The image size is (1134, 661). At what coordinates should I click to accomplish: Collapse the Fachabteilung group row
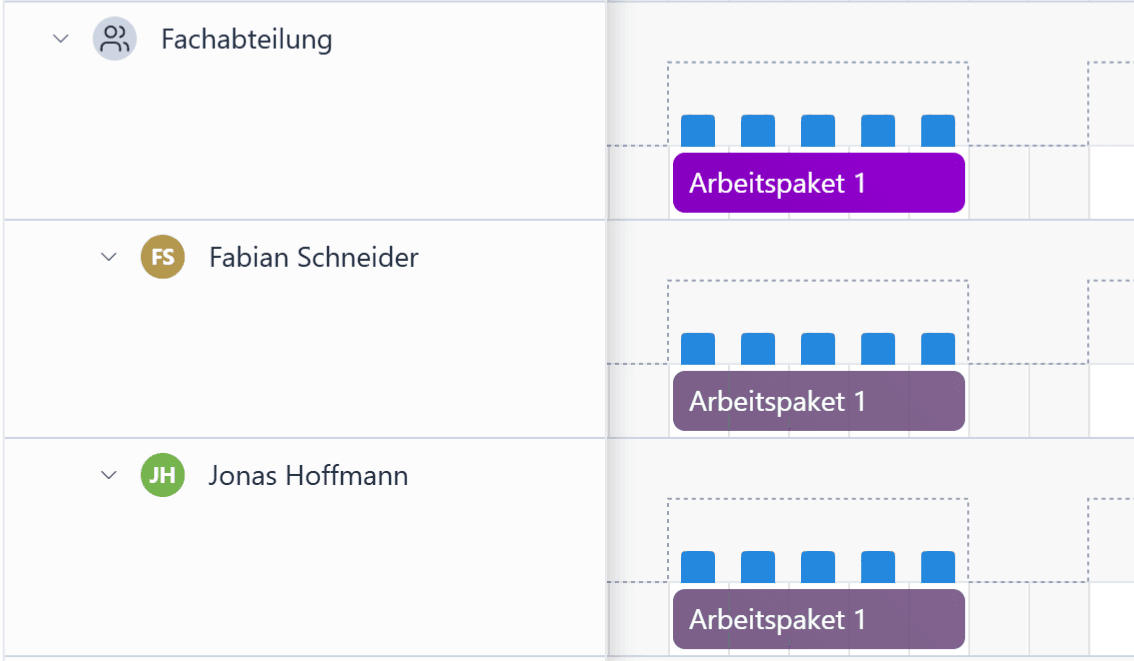tap(61, 40)
